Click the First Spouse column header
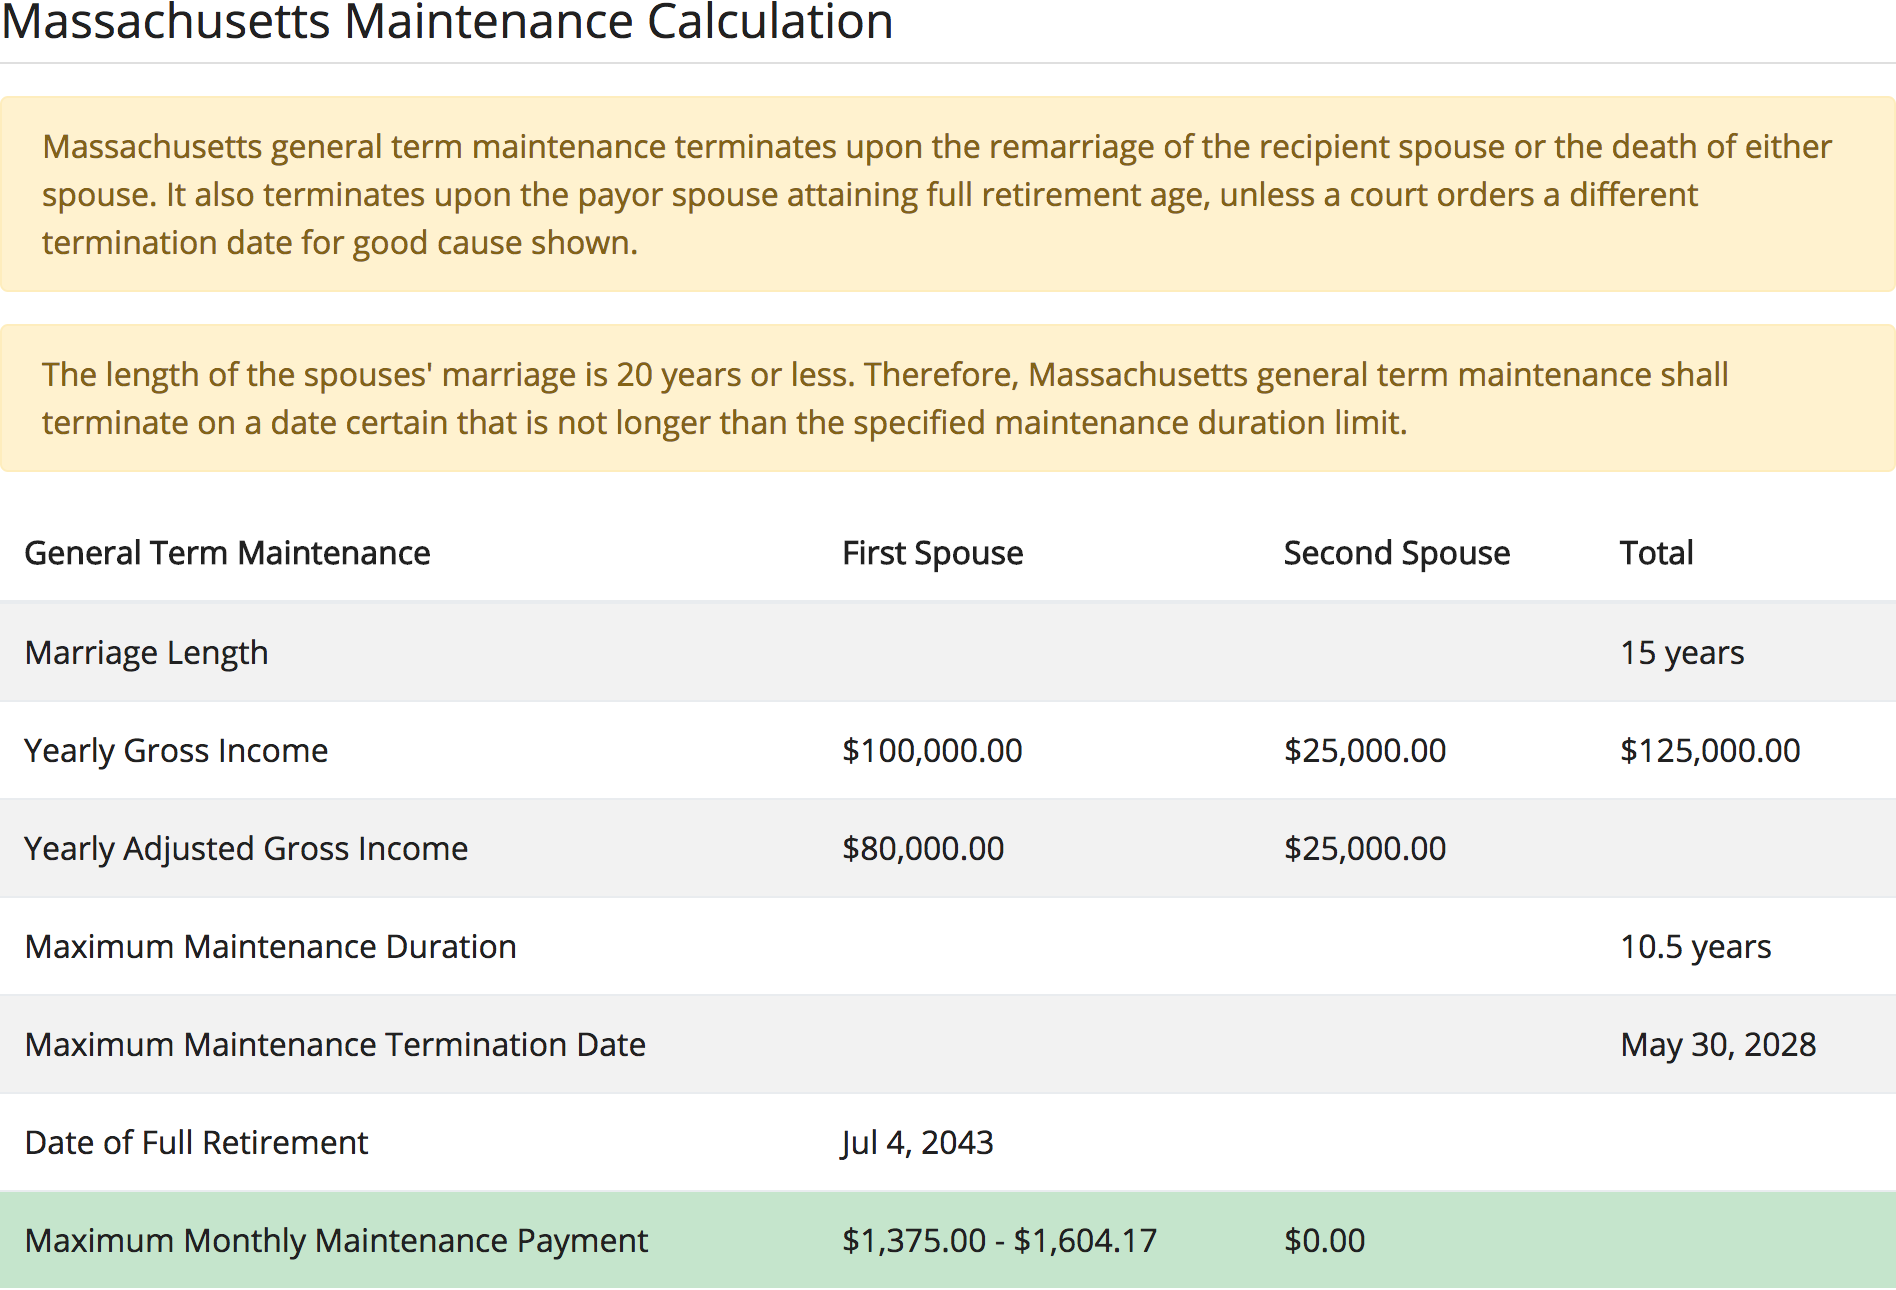 pyautogui.click(x=932, y=553)
